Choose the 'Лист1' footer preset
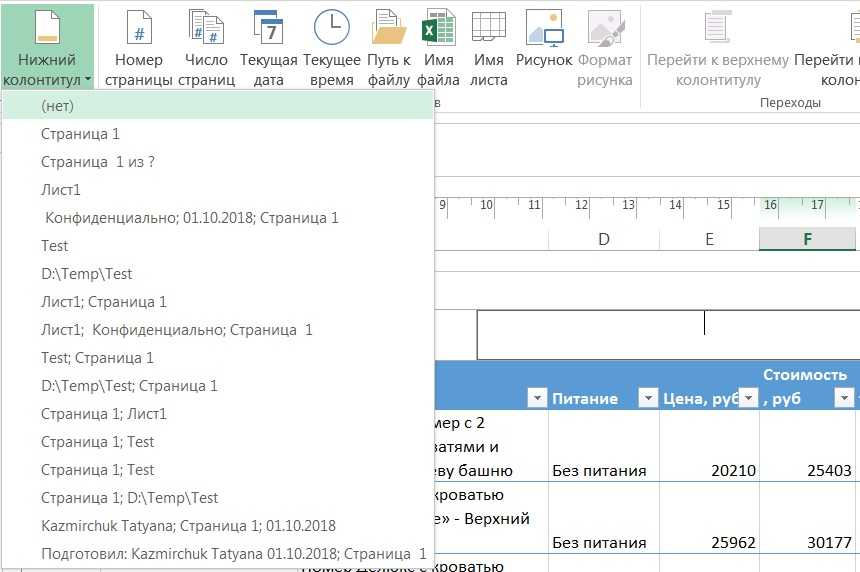860x572 pixels. point(218,190)
